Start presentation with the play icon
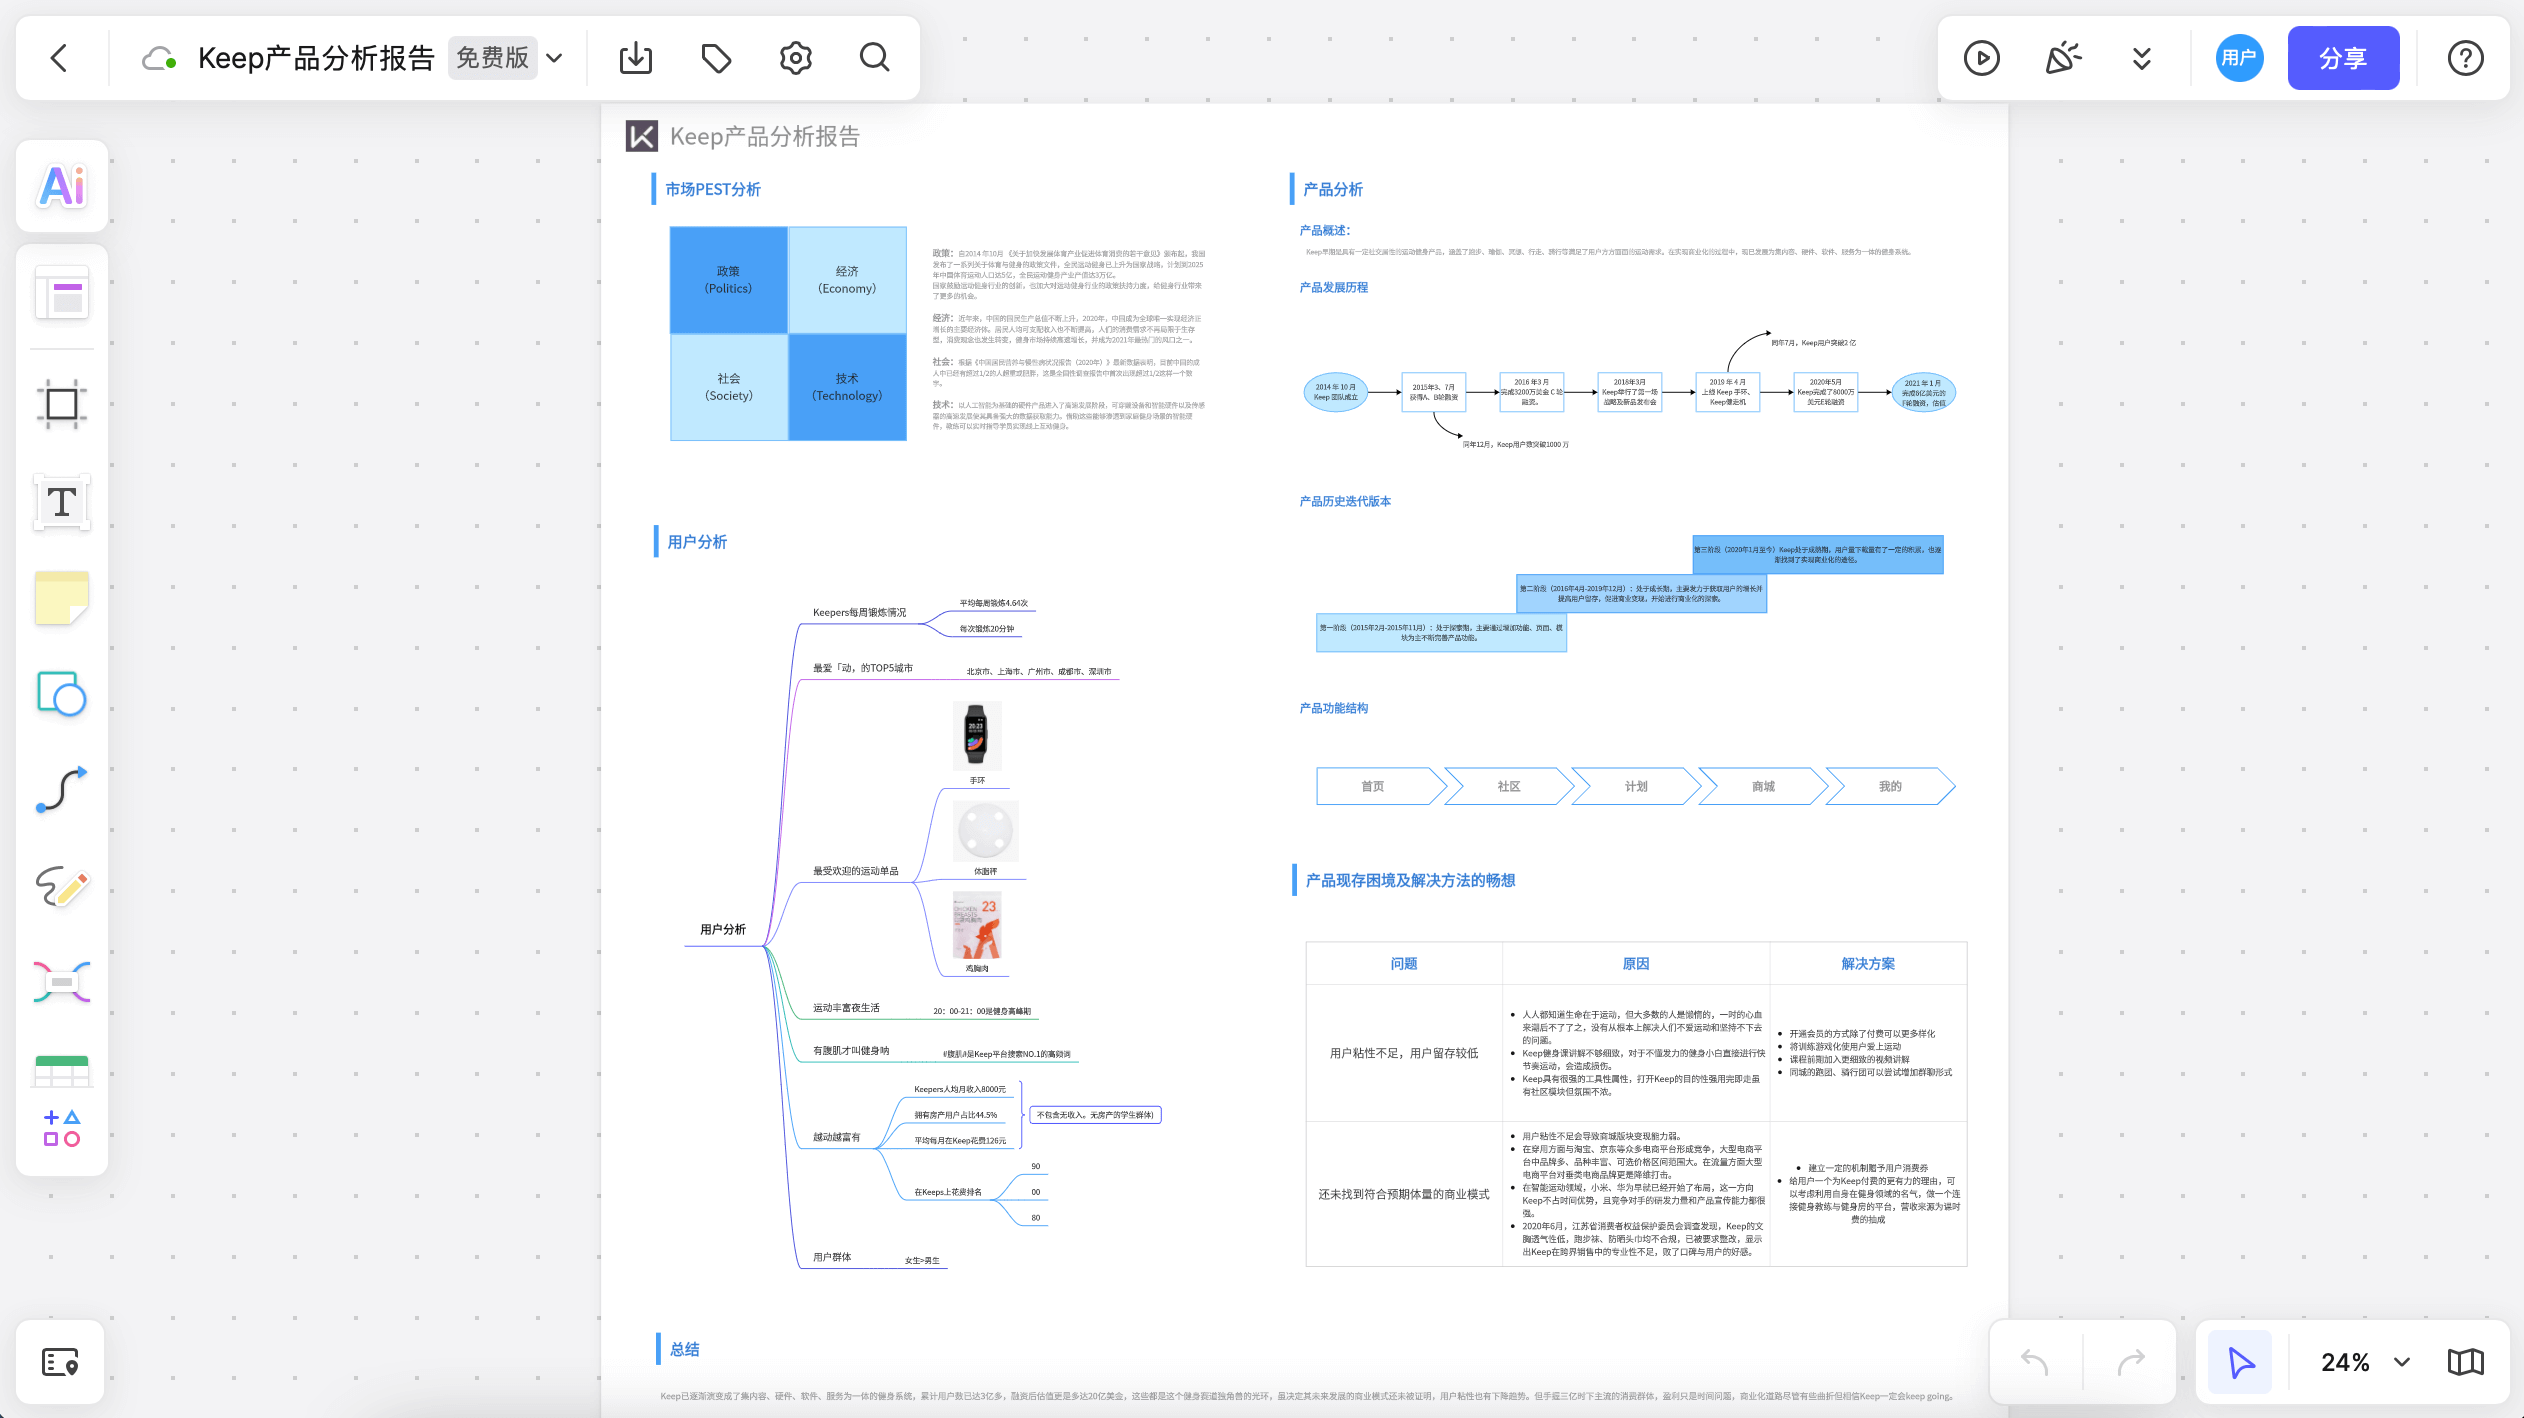Screen dimensions: 2524x1418 coord(1981,58)
